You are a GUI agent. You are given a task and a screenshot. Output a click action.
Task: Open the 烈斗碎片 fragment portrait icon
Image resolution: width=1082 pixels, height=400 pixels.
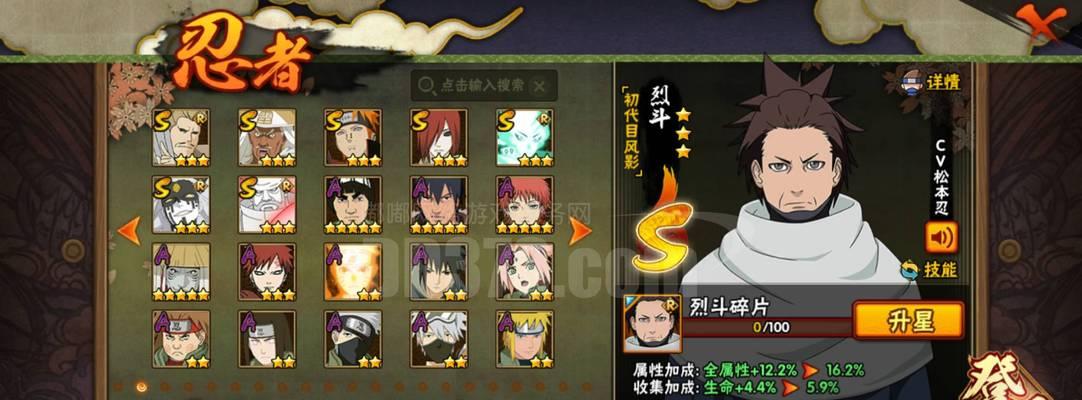[652, 324]
